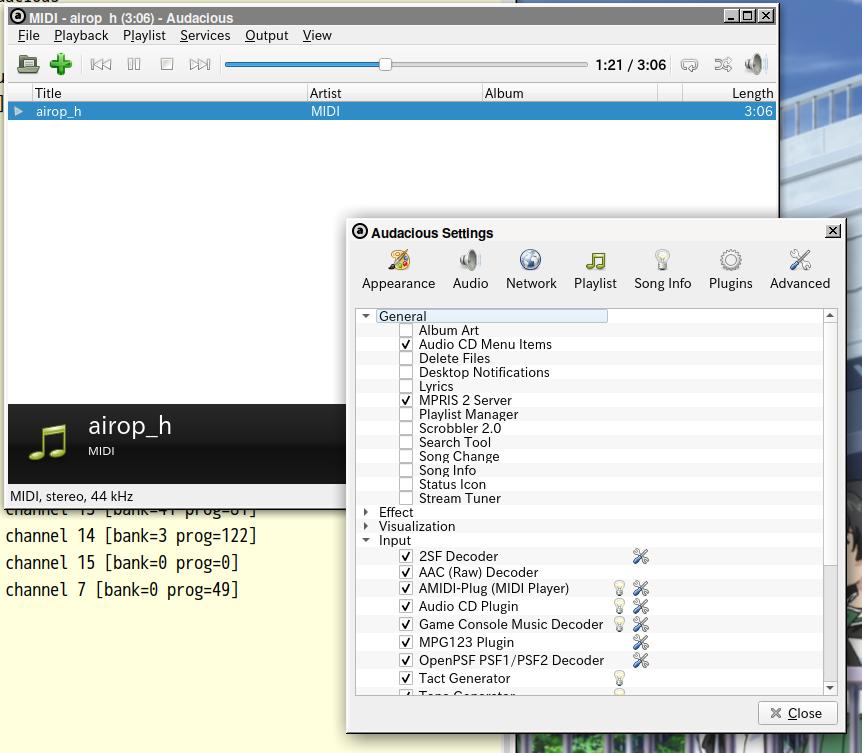Open OpenPSF PSF1/PSF2 Decoder settings wrench

click(640, 660)
